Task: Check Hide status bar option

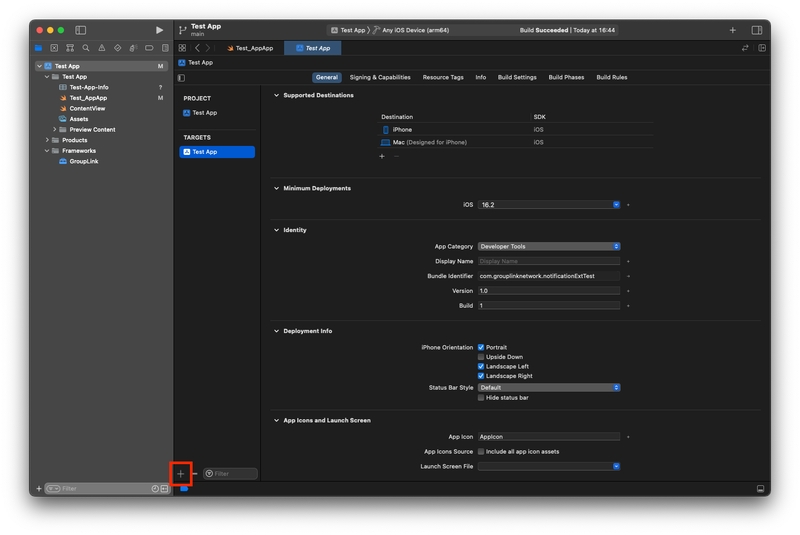Action: coord(481,398)
